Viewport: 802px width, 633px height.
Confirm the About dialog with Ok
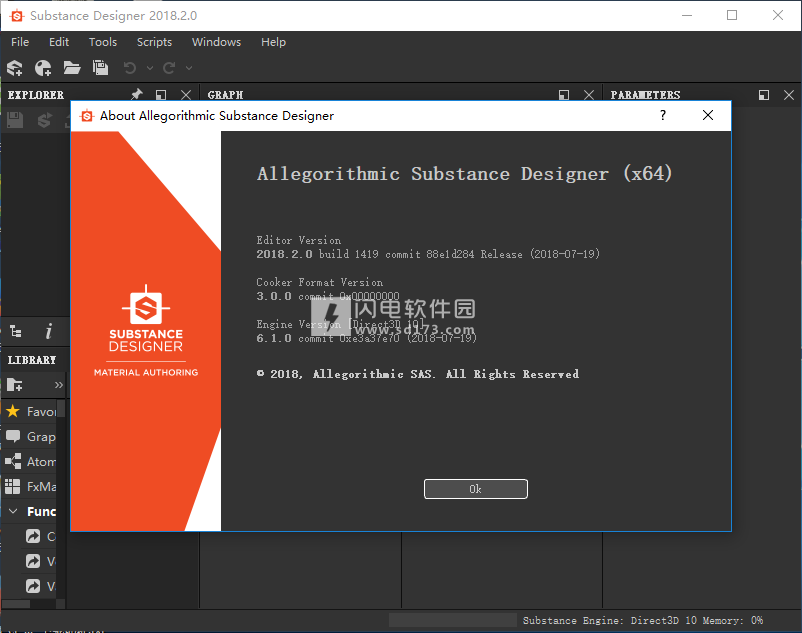click(476, 489)
